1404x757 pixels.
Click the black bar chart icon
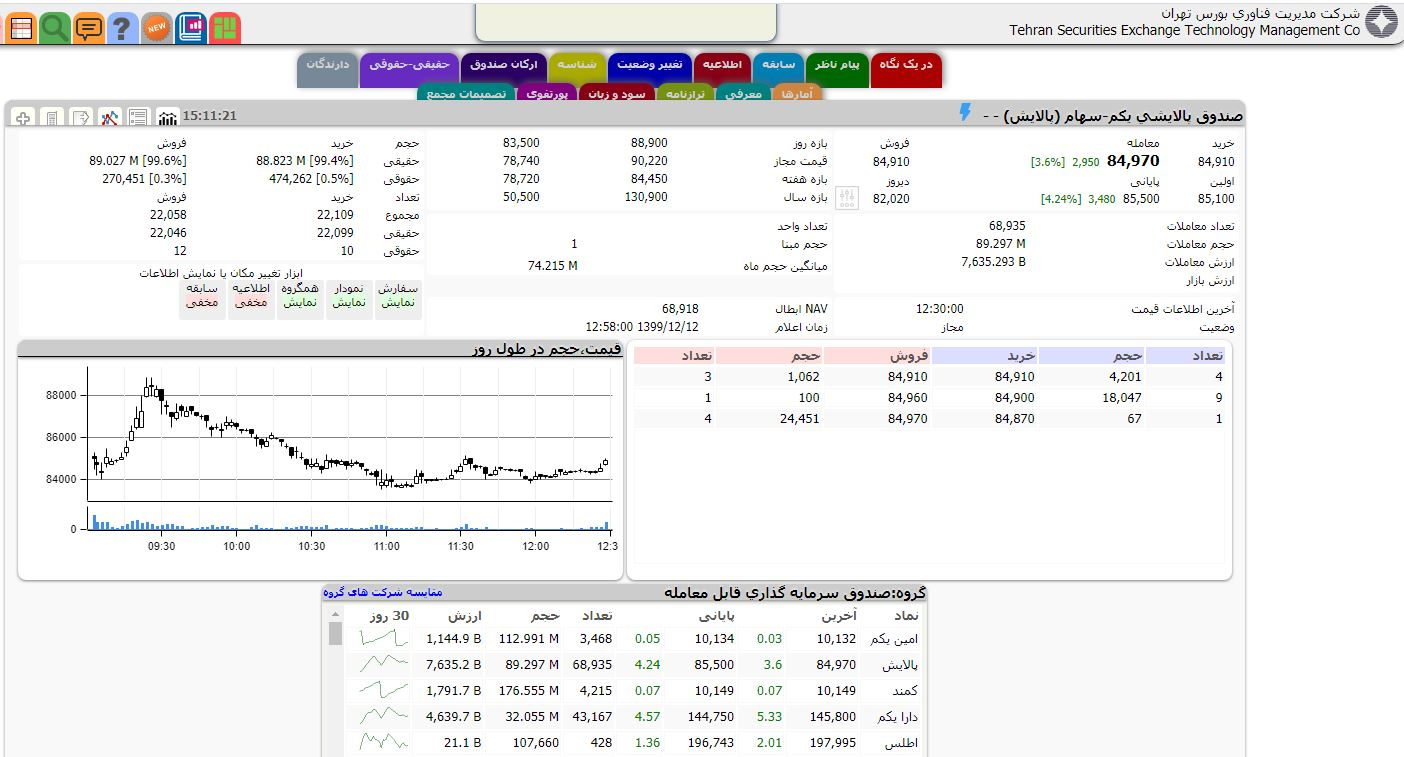click(x=168, y=118)
